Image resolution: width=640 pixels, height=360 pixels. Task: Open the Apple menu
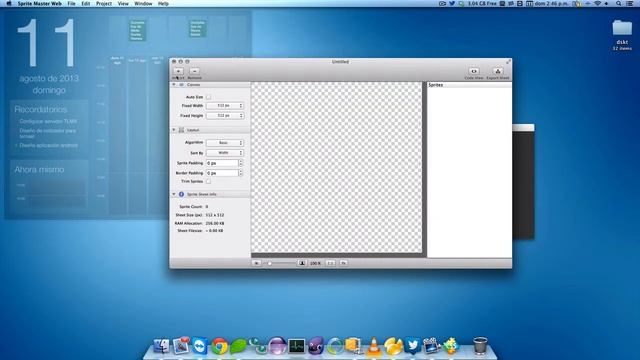(9, 3)
